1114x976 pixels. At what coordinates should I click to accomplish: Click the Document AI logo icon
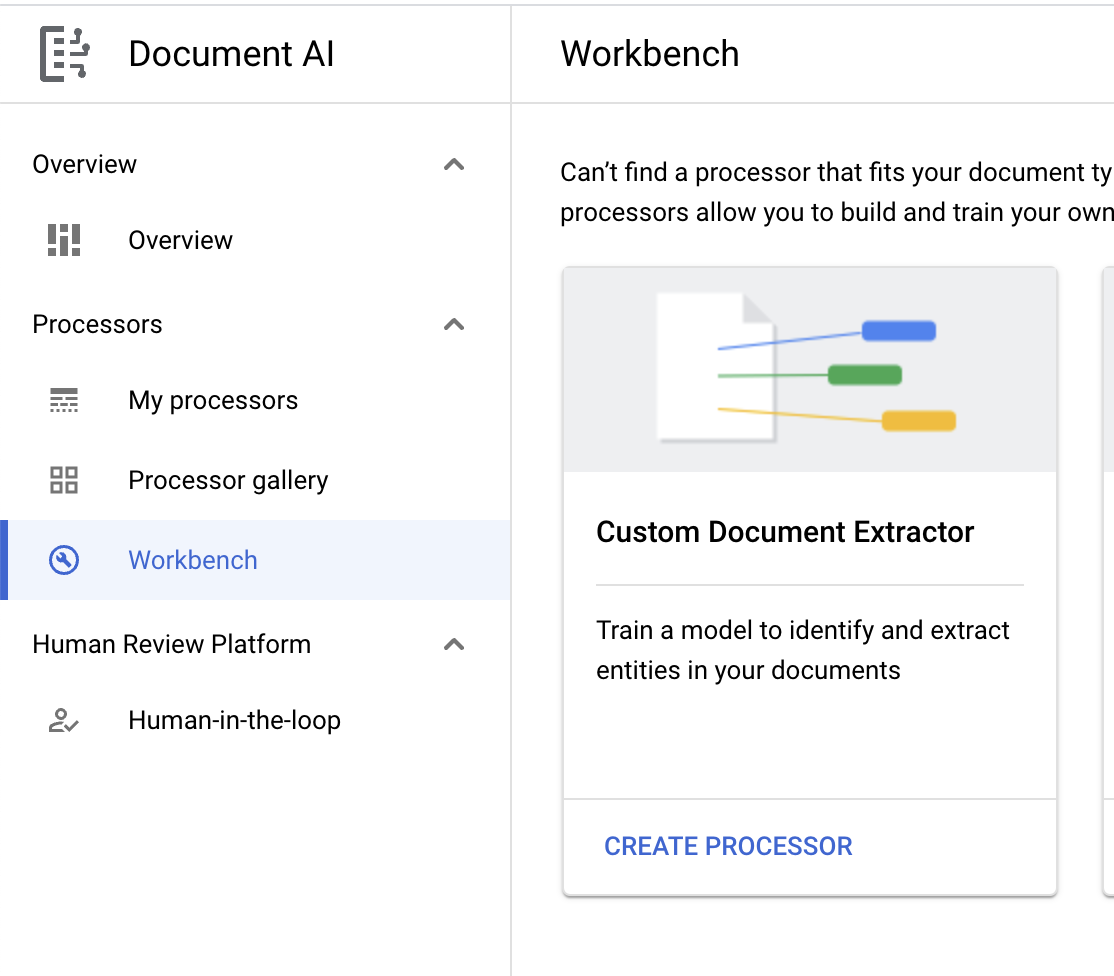pyautogui.click(x=62, y=52)
